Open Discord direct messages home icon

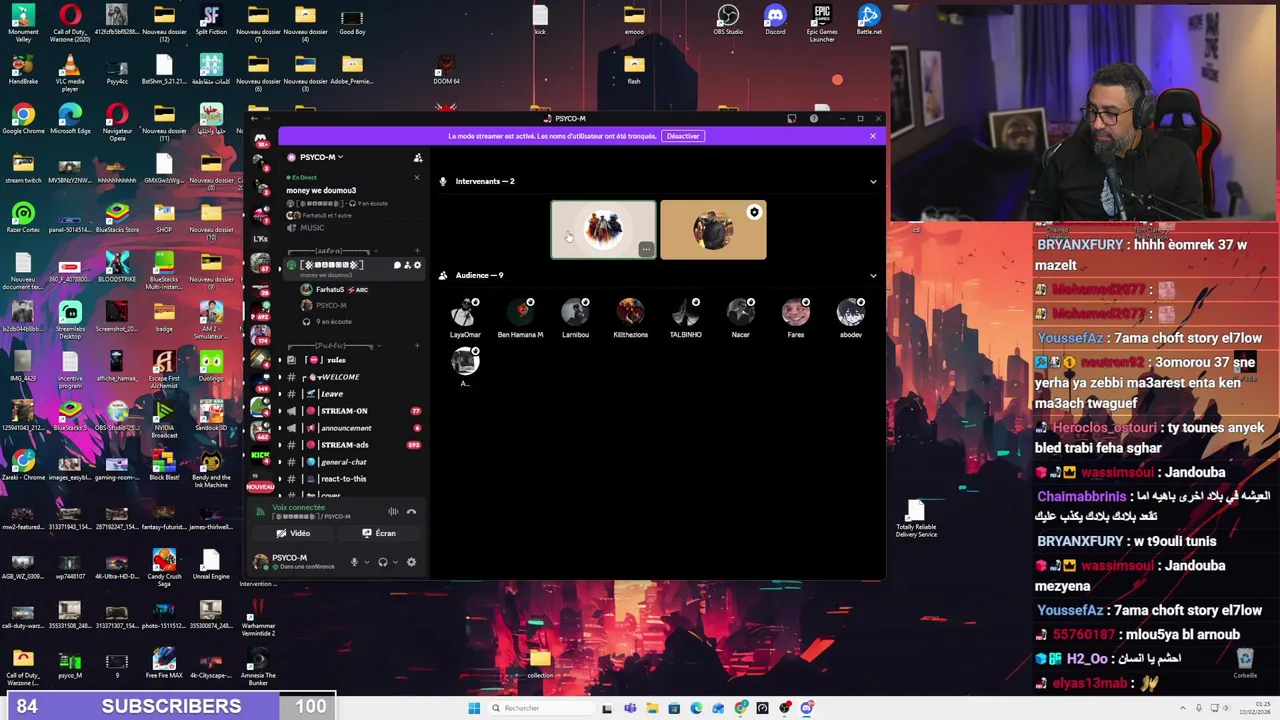point(260,139)
